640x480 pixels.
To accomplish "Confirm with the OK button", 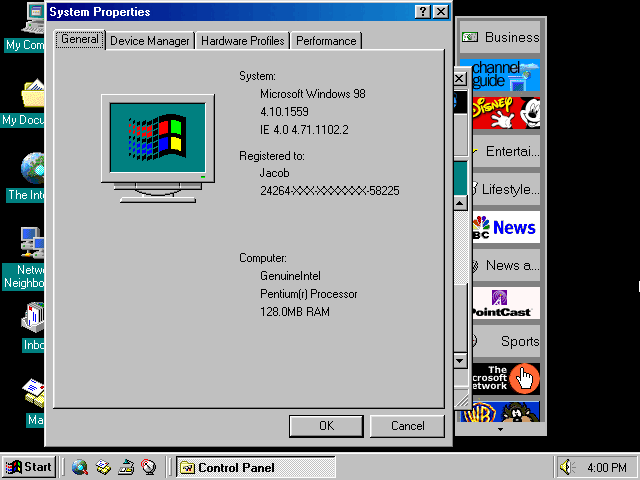I will point(326,426).
